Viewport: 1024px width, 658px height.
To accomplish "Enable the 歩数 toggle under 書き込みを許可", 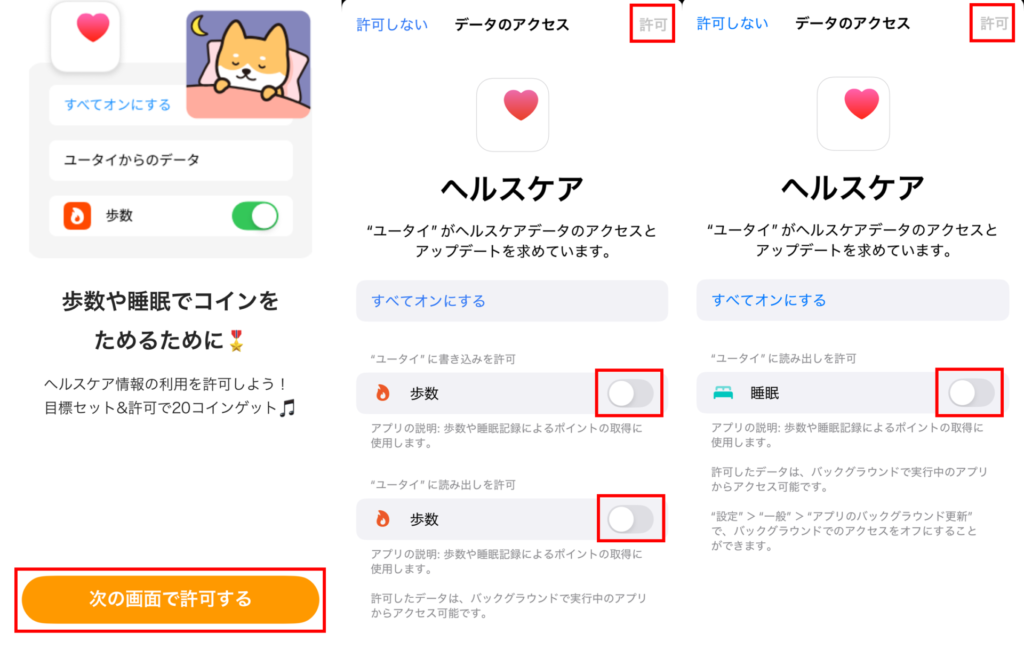I will pyautogui.click(x=630, y=393).
